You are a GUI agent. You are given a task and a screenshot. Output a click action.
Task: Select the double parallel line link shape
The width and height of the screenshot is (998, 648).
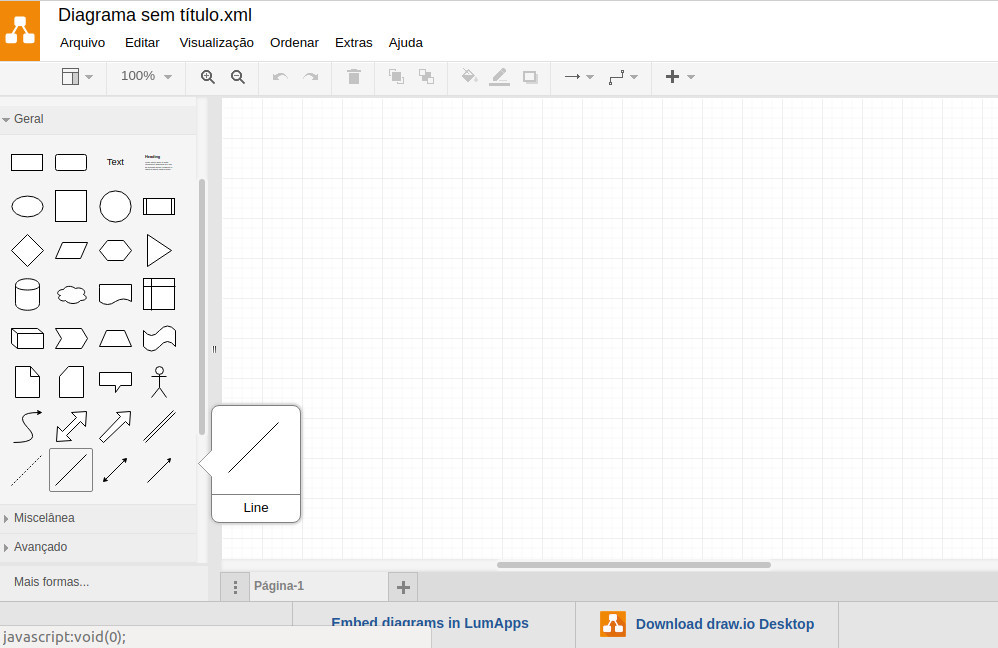[159, 426]
